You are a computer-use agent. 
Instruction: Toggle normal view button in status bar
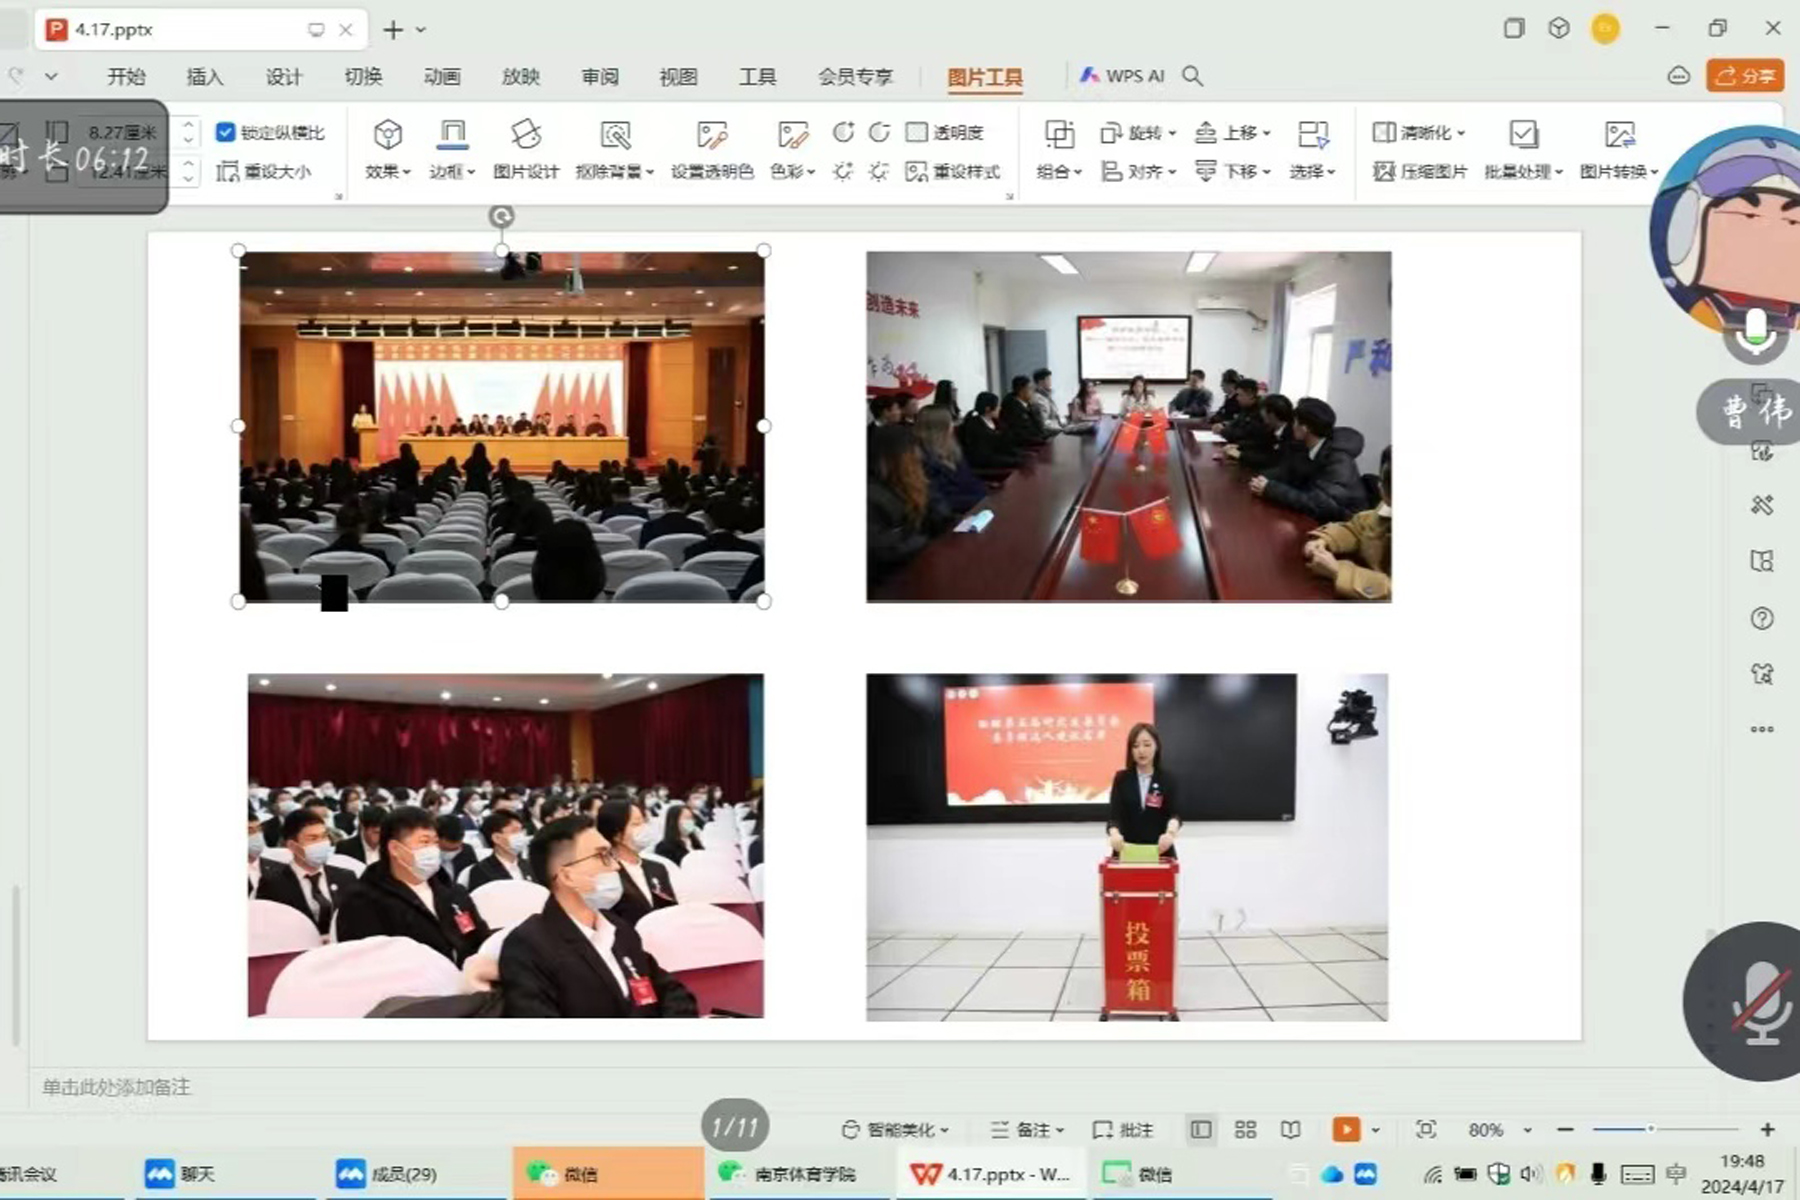point(1201,1129)
